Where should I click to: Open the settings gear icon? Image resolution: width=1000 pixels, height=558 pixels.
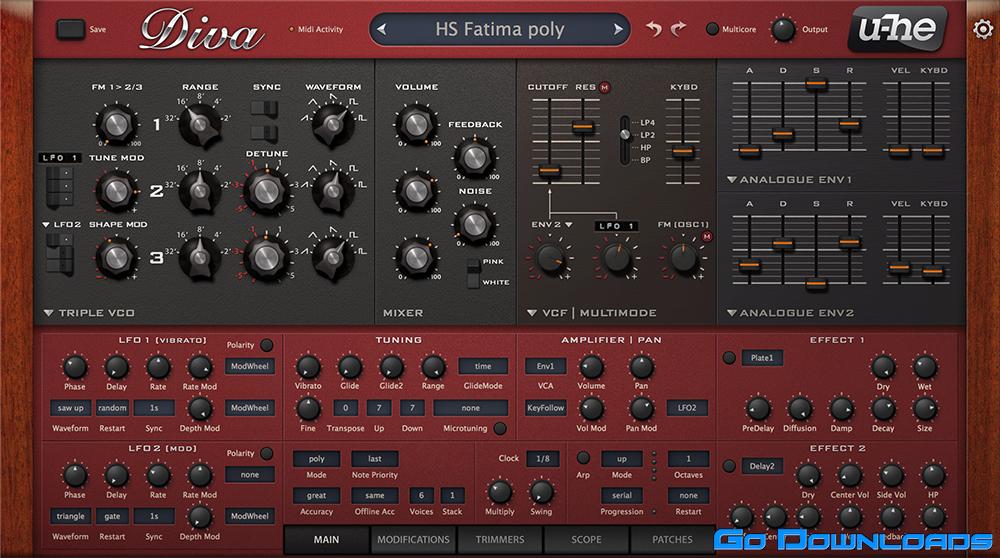click(981, 29)
